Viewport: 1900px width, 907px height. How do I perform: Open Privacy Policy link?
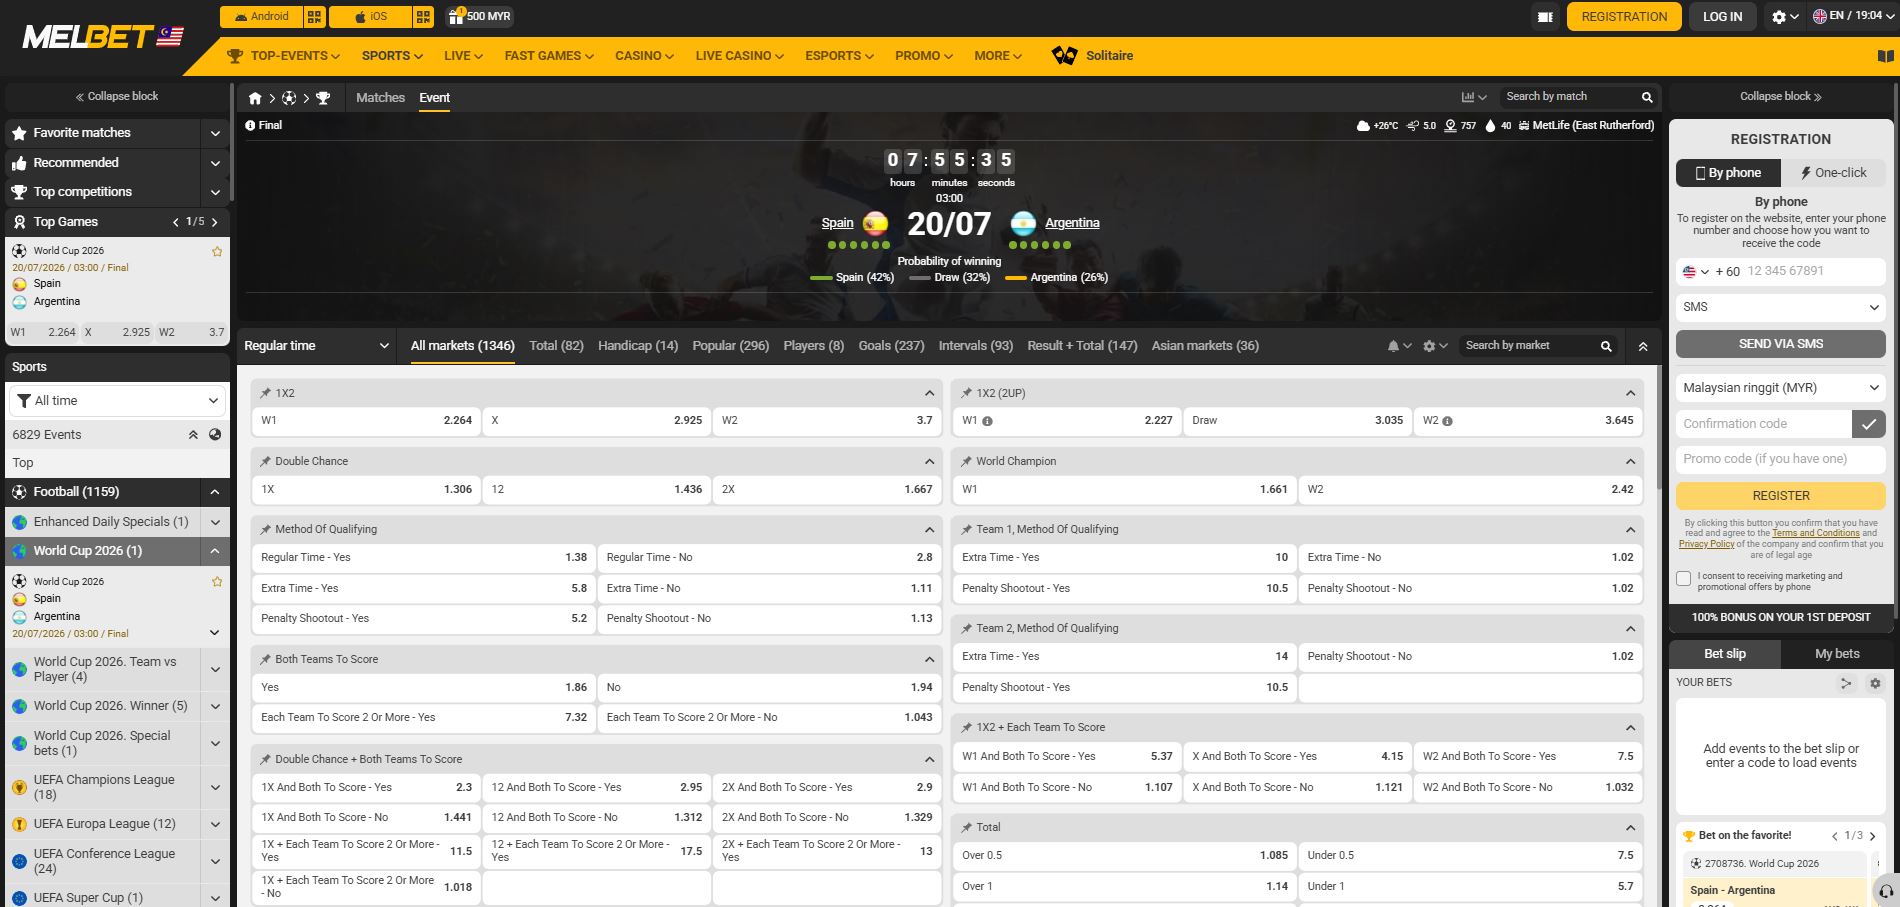[1706, 544]
